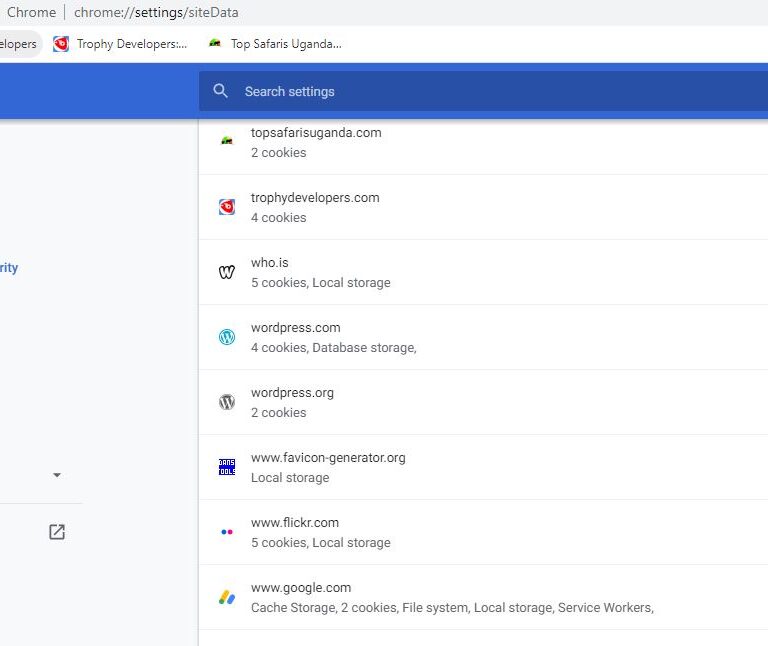
Task: Open www.google.com site entry
Action: [x=483, y=598]
